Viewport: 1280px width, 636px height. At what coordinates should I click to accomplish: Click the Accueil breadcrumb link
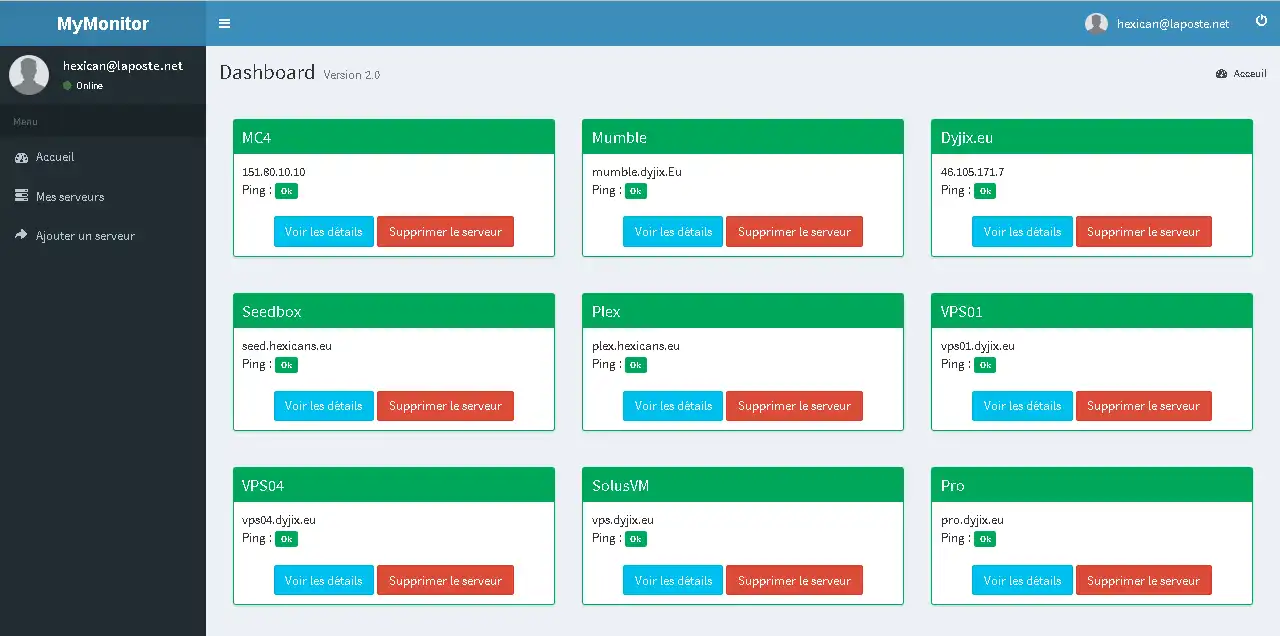(1250, 74)
